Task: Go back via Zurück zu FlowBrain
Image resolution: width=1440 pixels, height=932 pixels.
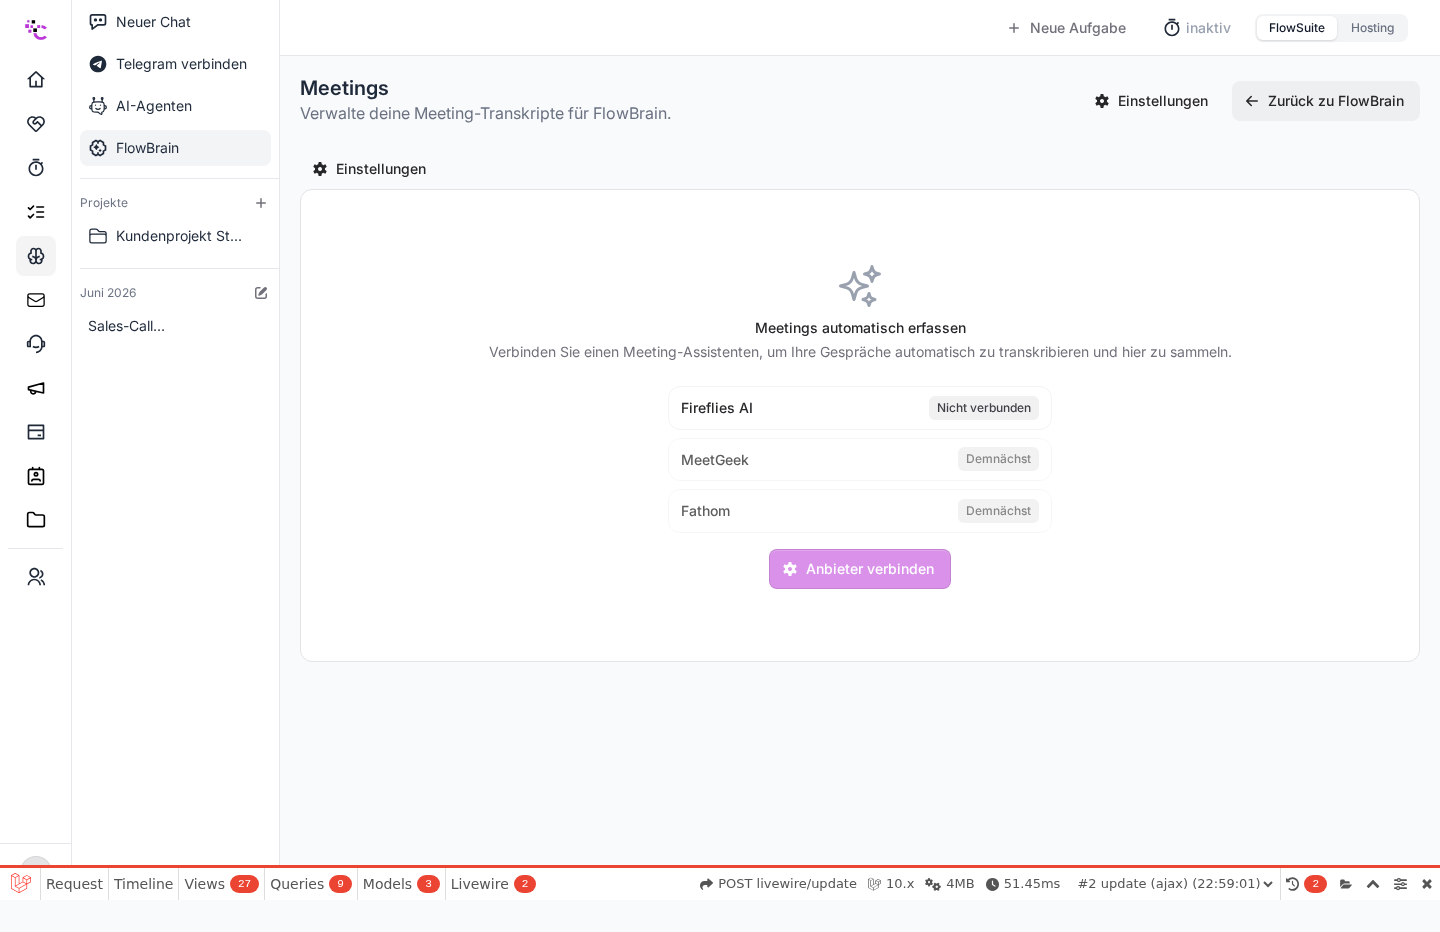Action: [1326, 101]
